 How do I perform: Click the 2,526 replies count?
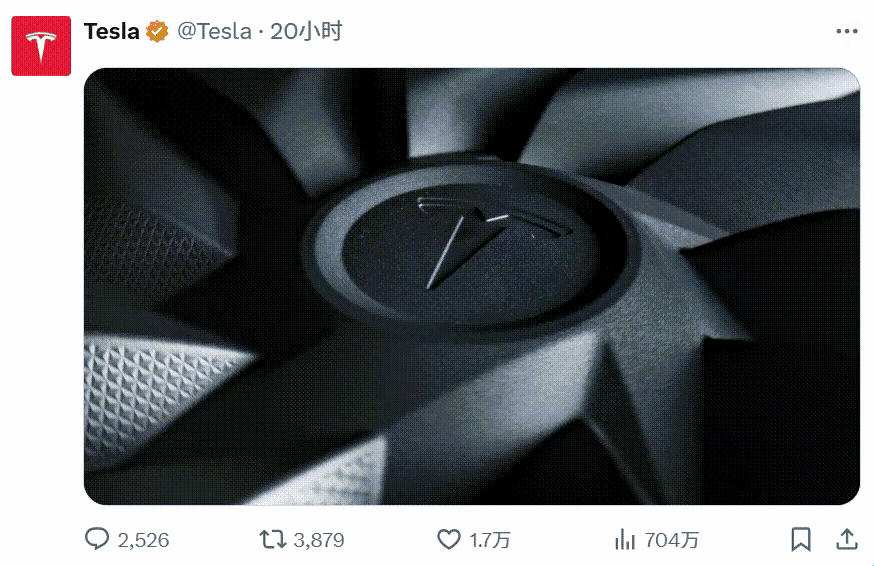click(x=143, y=540)
